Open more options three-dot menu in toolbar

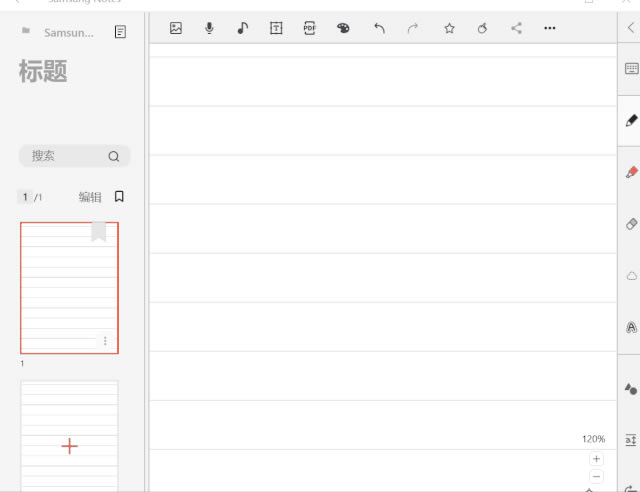tap(550, 28)
